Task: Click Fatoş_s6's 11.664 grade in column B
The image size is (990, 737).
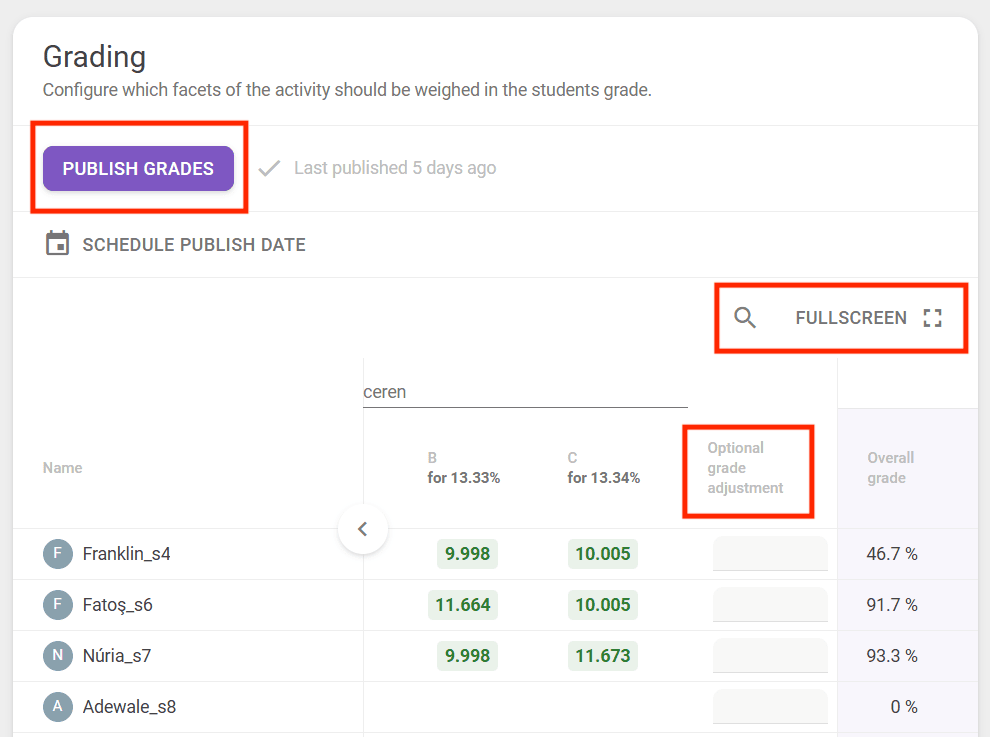Action: pos(461,605)
